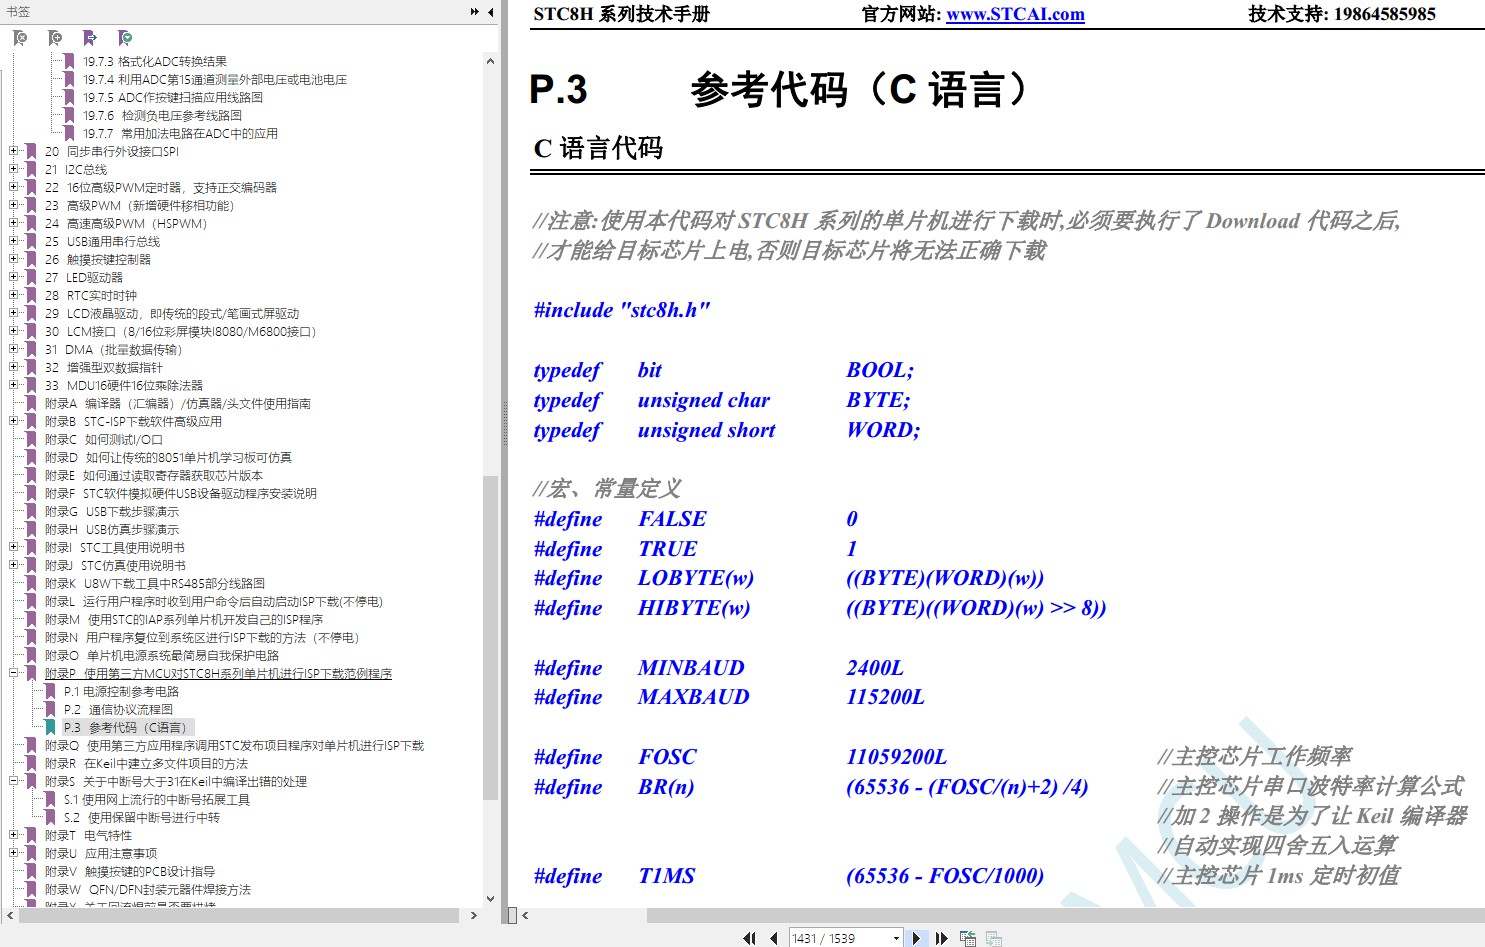Viewport: 1485px width, 947px height.
Task: Click the bookmarks panel scroll-up arrow
Action: pos(490,61)
